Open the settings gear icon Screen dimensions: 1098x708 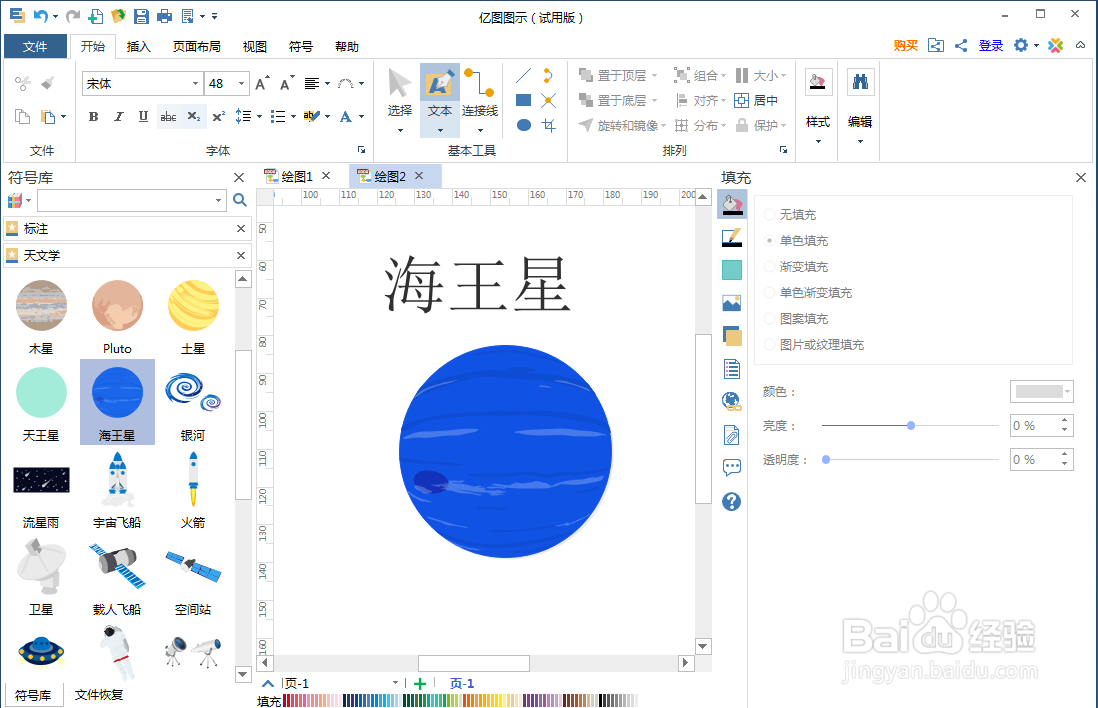(x=1021, y=46)
